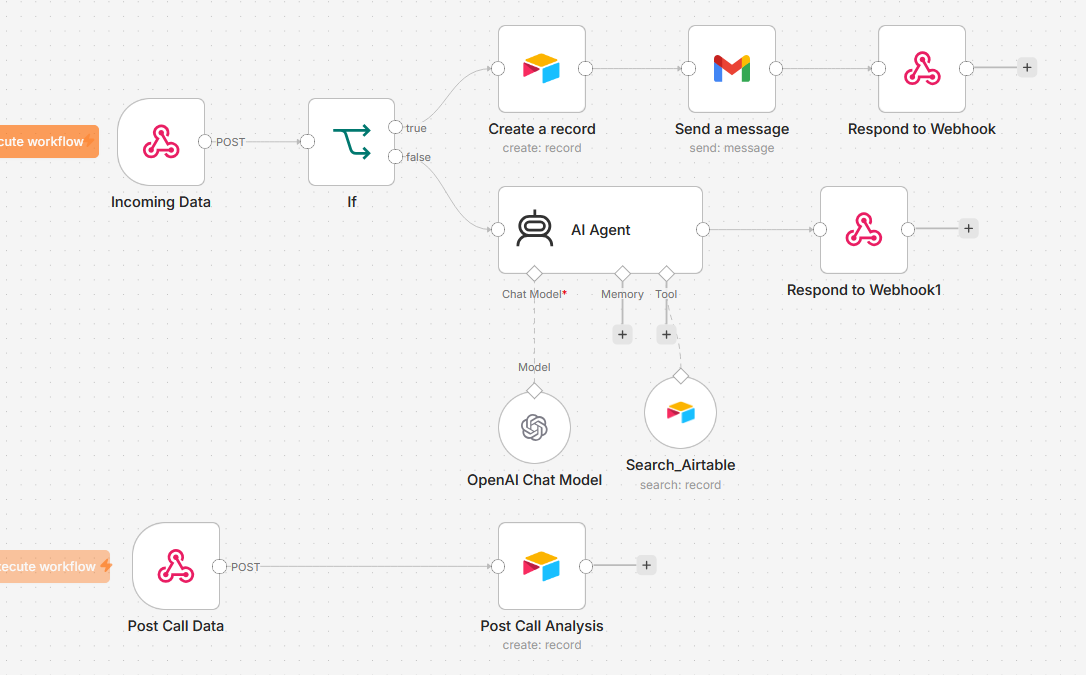Click the Send a message output connector
The image size is (1086, 675).
tap(776, 69)
